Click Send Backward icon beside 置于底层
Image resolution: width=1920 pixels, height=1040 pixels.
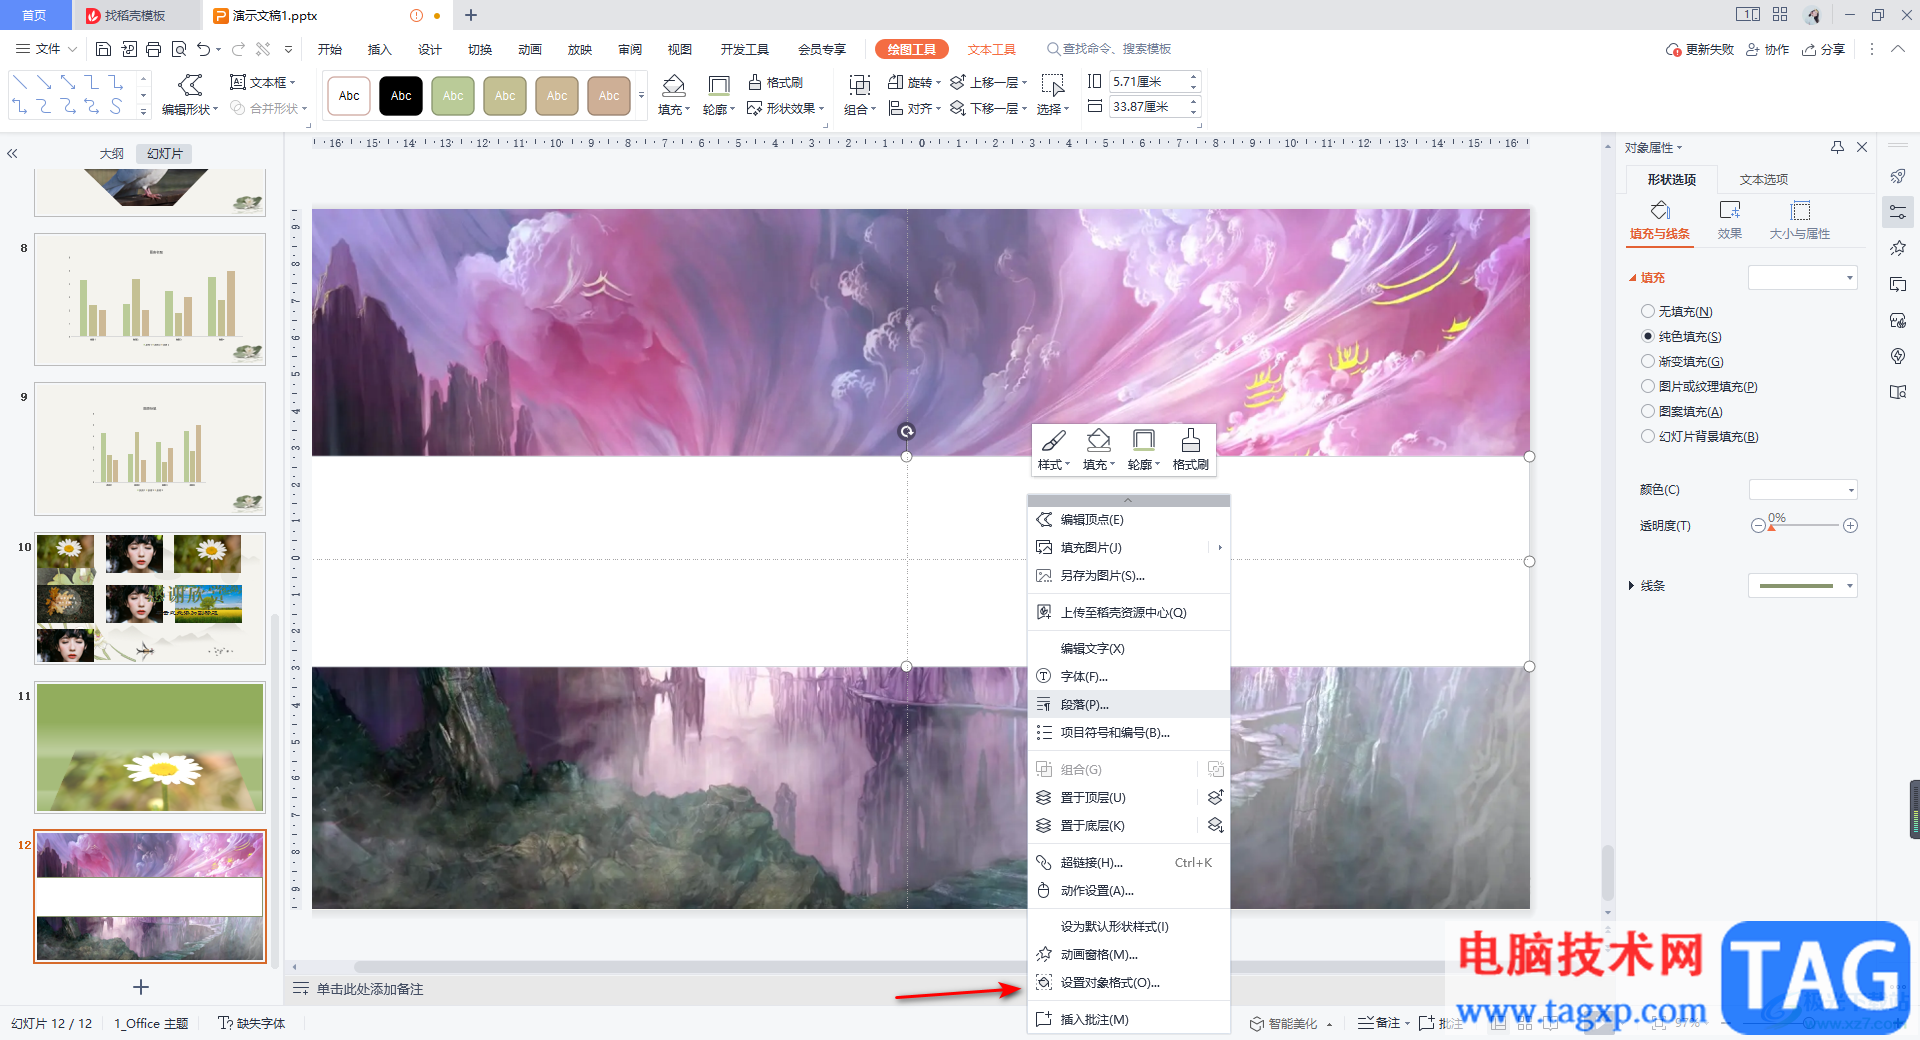pos(1215,825)
